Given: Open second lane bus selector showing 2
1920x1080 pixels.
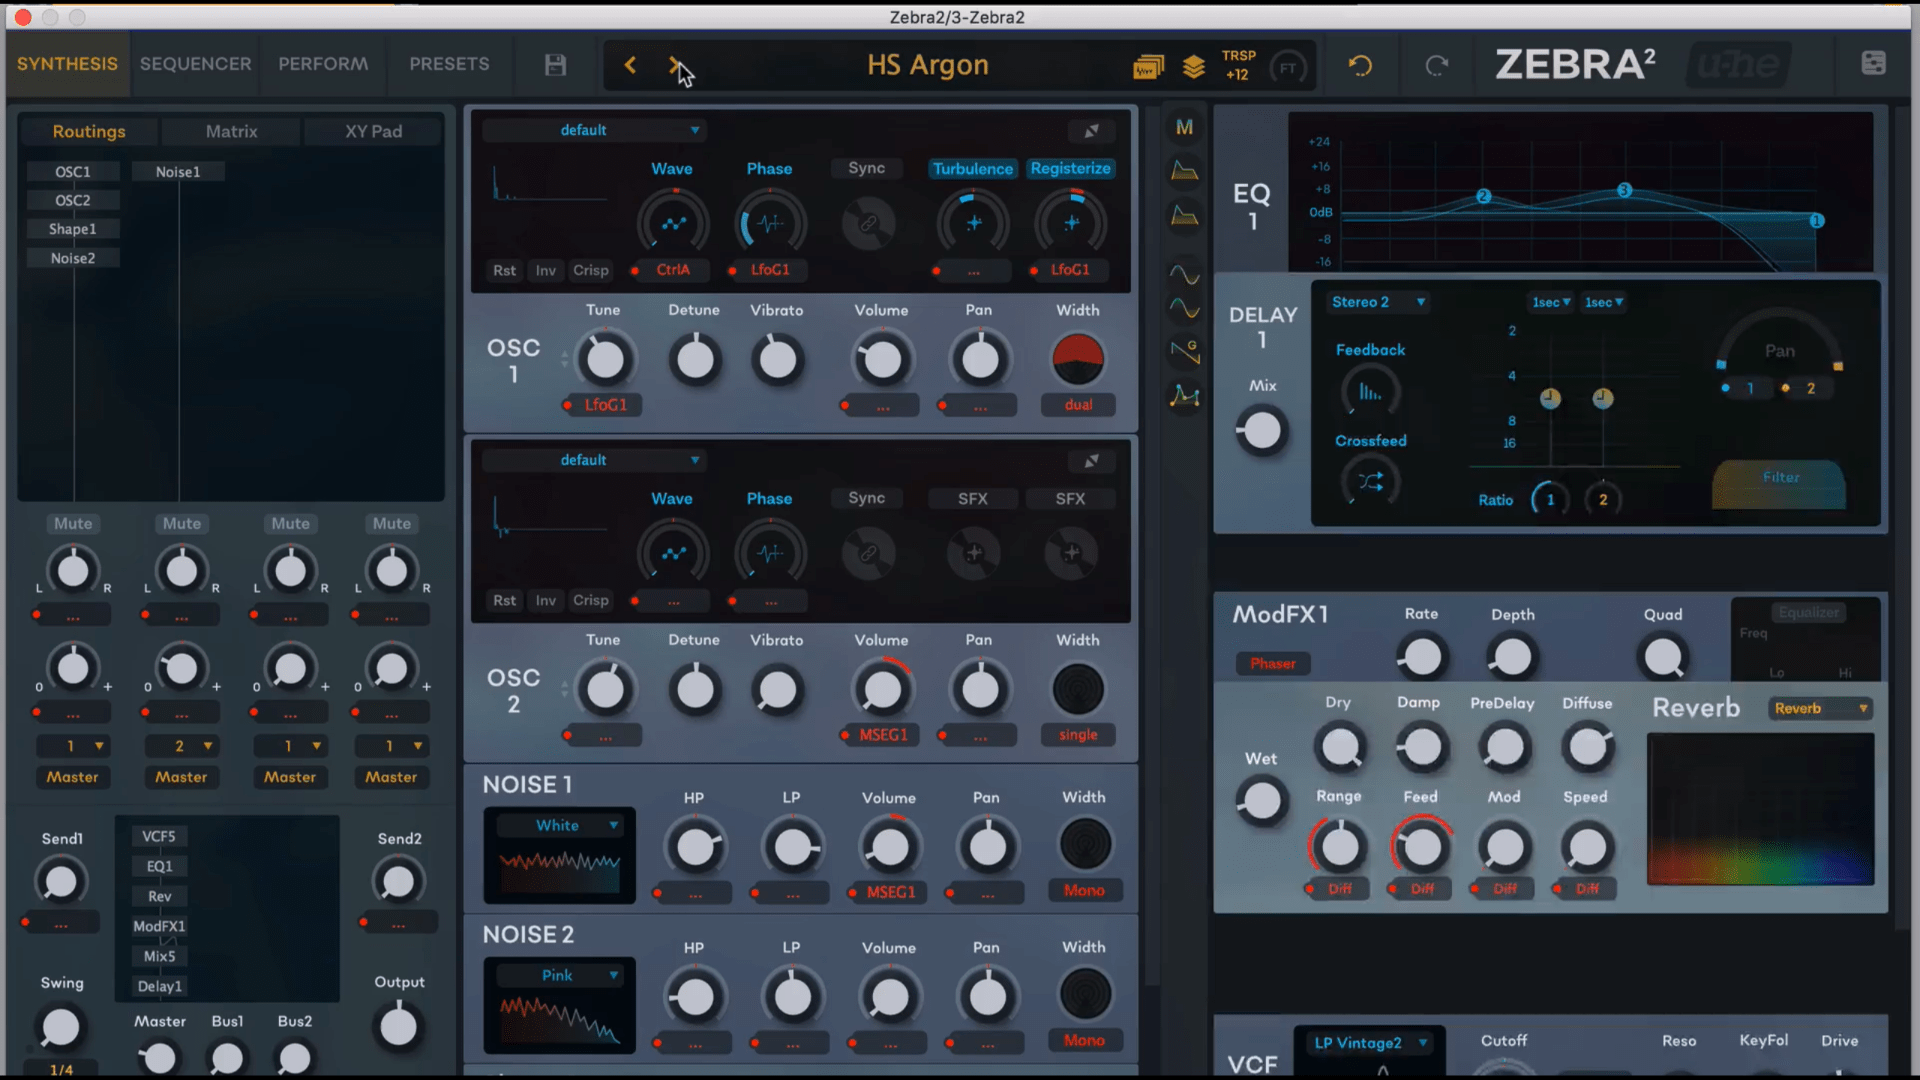Looking at the screenshot, I should pos(181,746).
